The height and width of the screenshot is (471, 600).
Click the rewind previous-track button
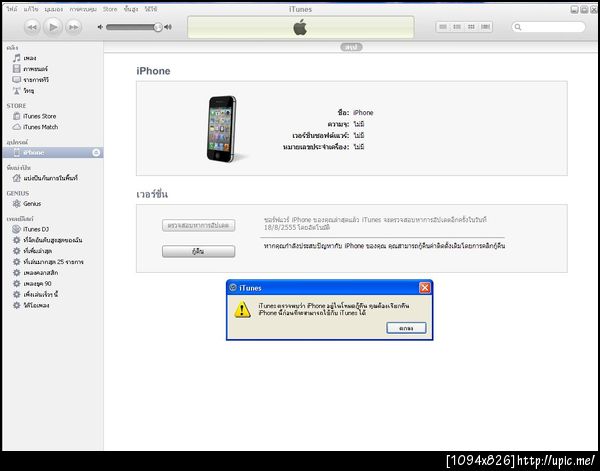[x=32, y=27]
